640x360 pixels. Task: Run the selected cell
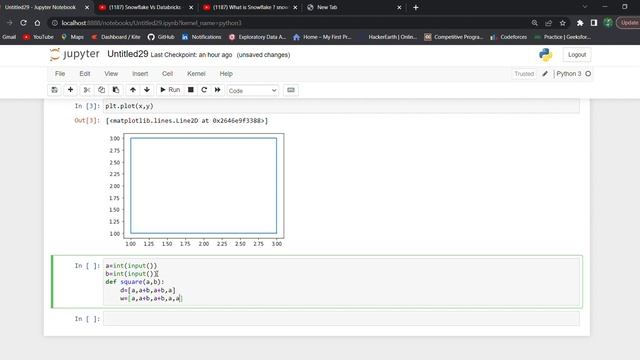click(x=170, y=90)
